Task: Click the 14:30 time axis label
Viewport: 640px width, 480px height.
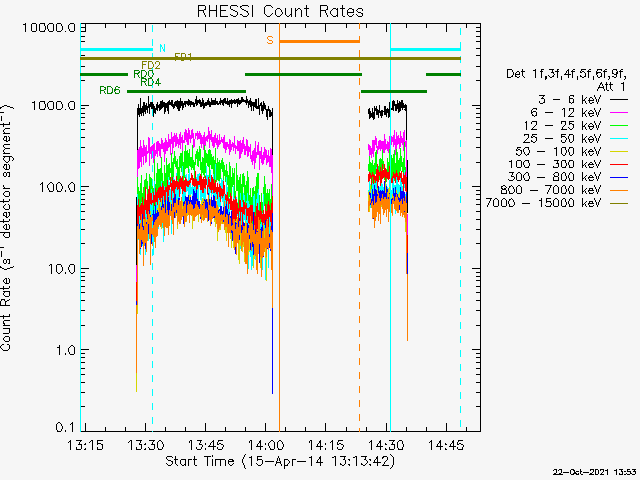Action: (x=386, y=444)
